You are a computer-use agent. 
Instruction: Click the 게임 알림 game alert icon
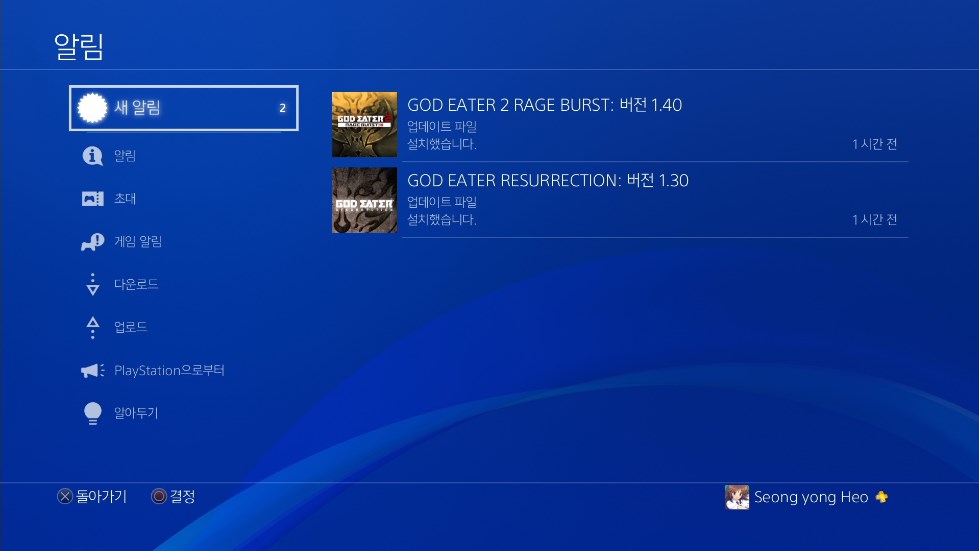coord(92,241)
